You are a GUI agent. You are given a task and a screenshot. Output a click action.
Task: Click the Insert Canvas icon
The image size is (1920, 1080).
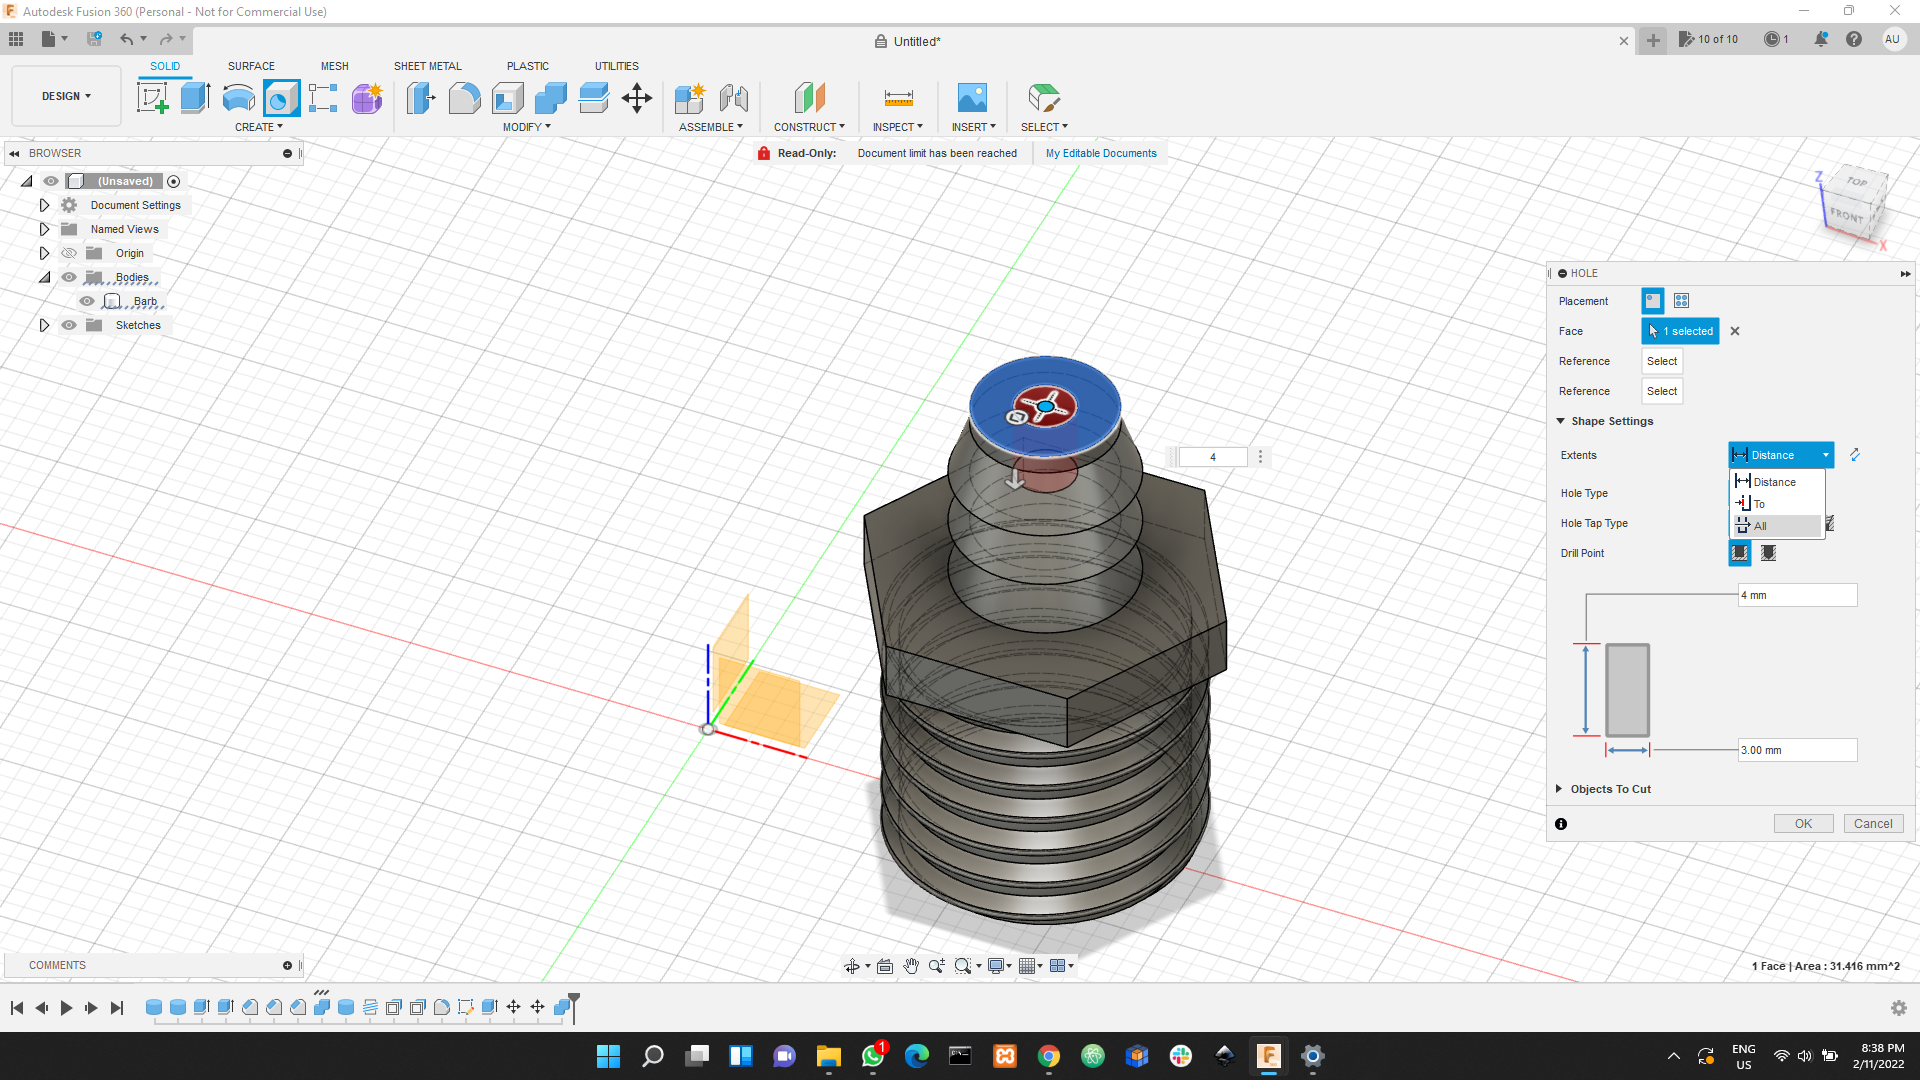pyautogui.click(x=973, y=97)
